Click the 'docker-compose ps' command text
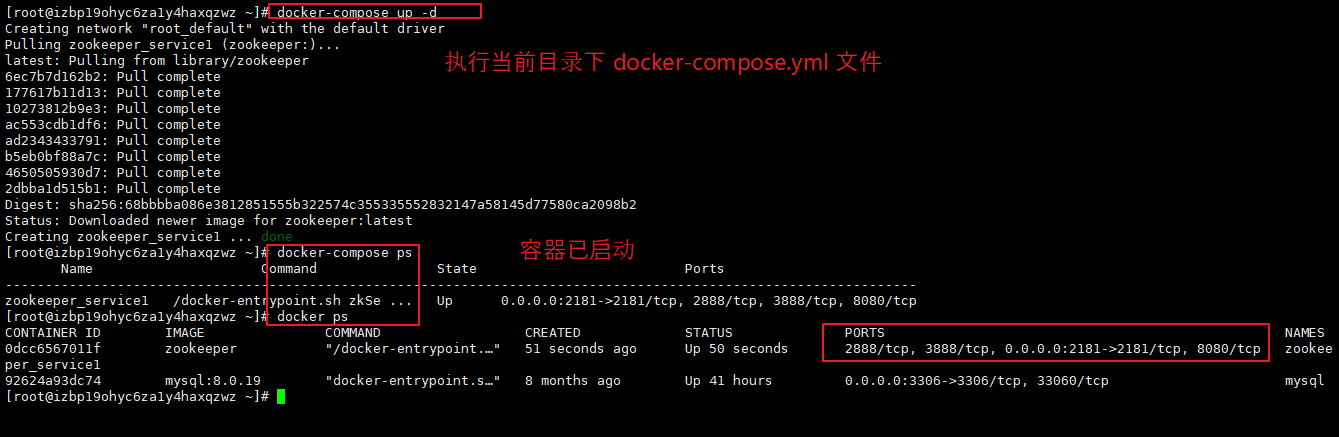1339x437 pixels. pyautogui.click(x=345, y=253)
